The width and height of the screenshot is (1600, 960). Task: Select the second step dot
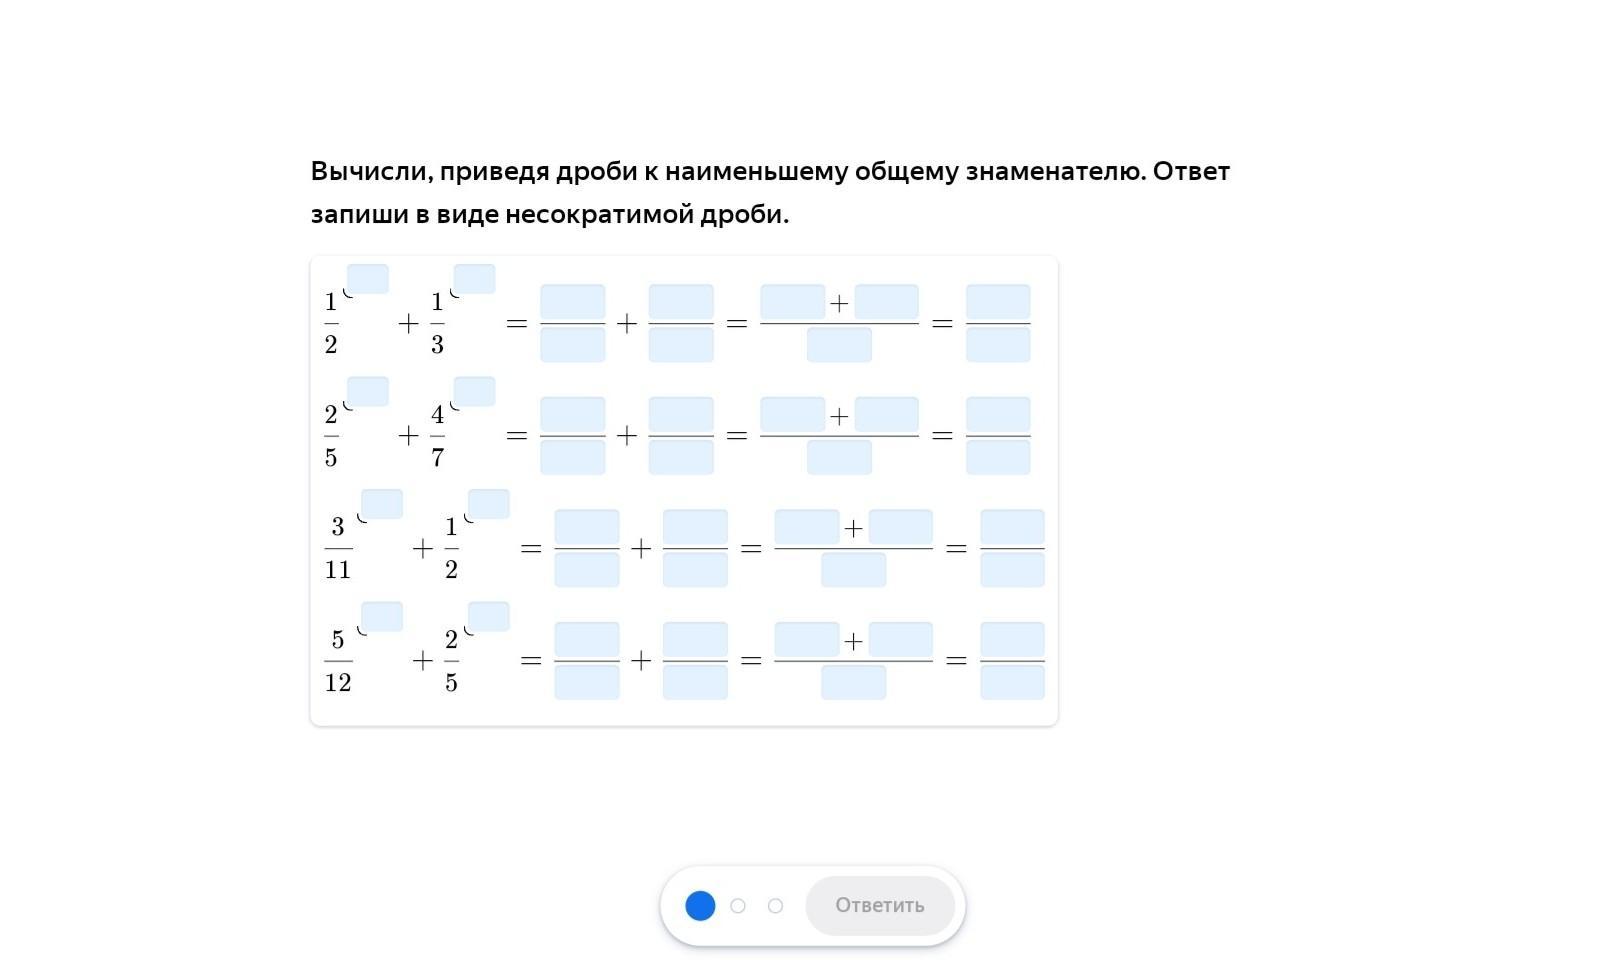738,906
